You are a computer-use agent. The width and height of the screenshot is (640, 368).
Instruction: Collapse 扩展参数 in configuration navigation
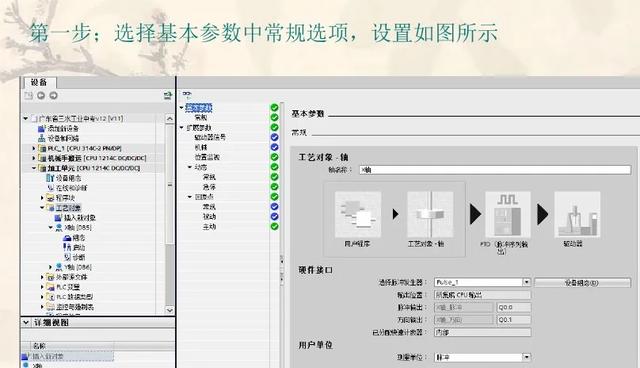(x=182, y=127)
